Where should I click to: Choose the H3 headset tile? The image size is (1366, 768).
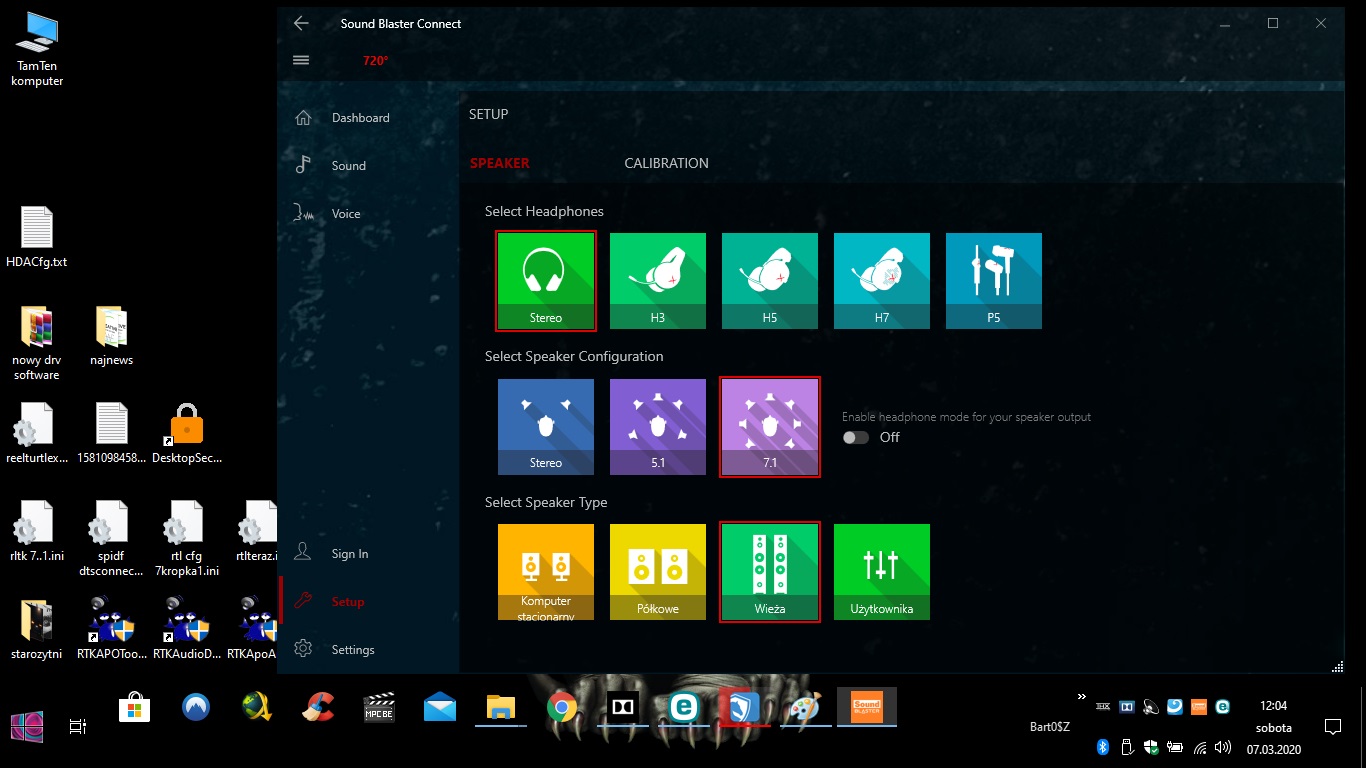coord(658,281)
